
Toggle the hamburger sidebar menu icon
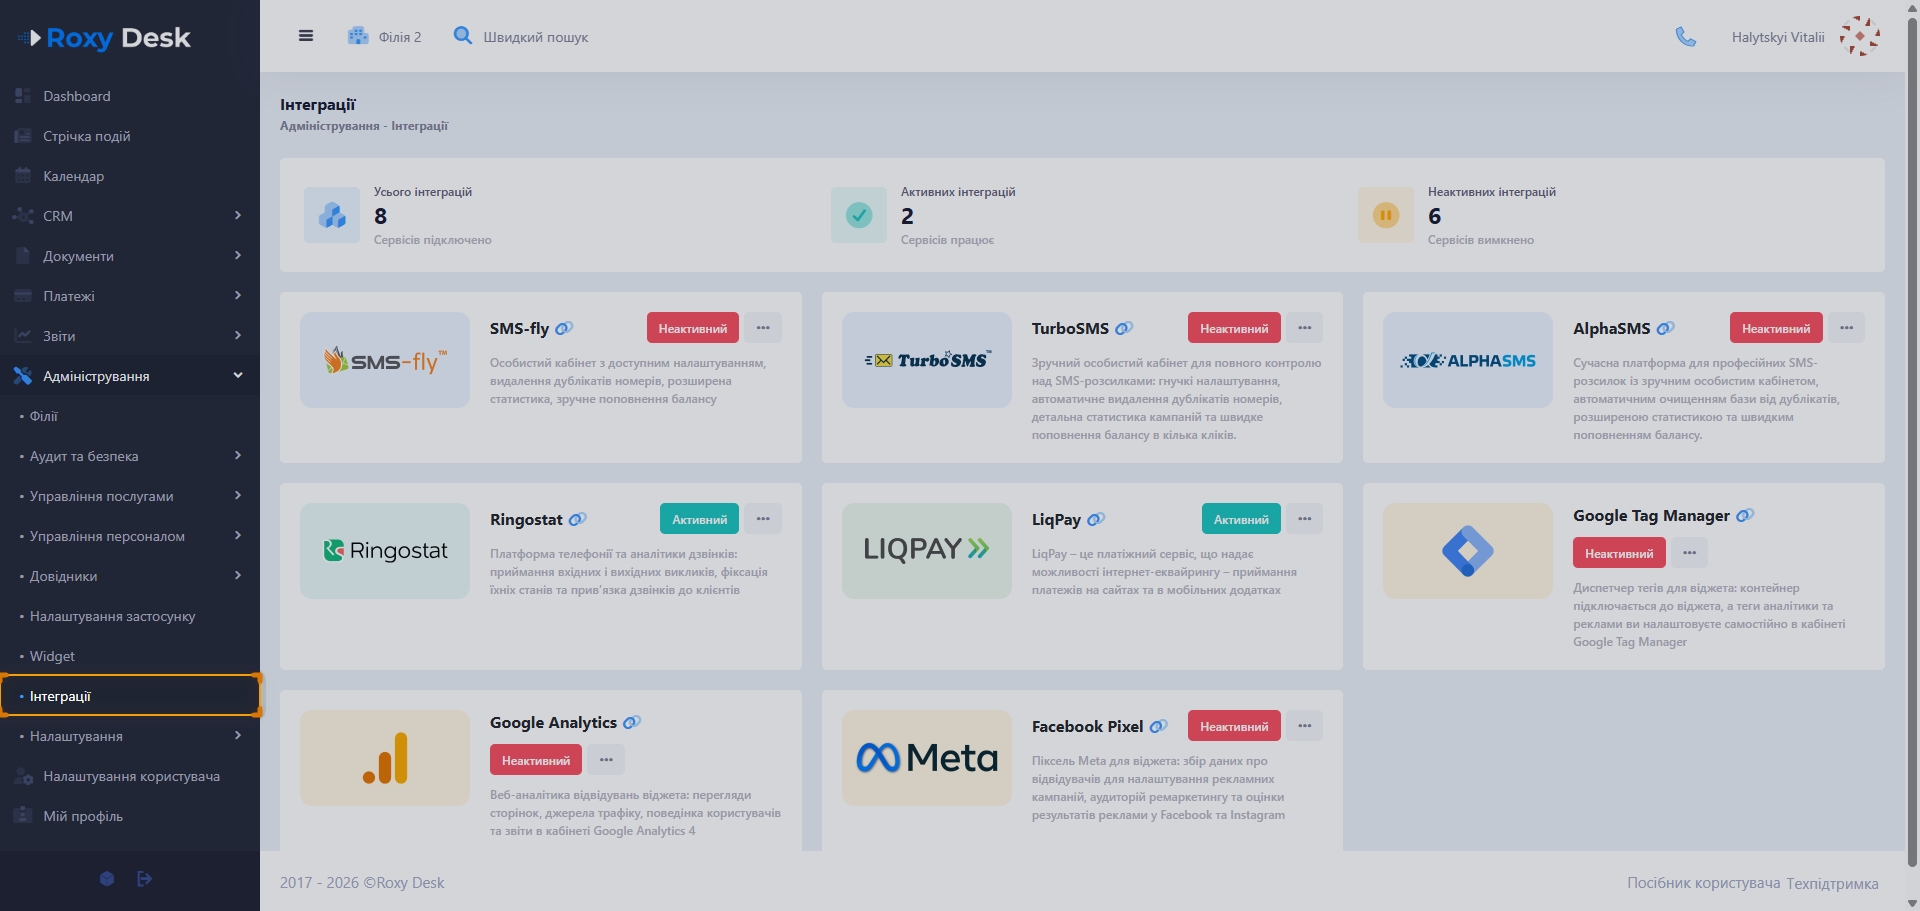pos(306,36)
